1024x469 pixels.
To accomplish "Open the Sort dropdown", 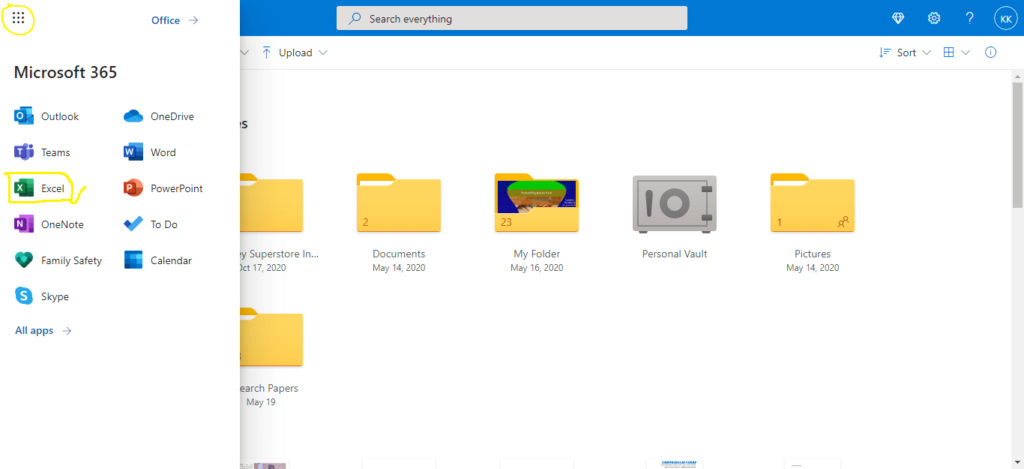I will point(905,52).
